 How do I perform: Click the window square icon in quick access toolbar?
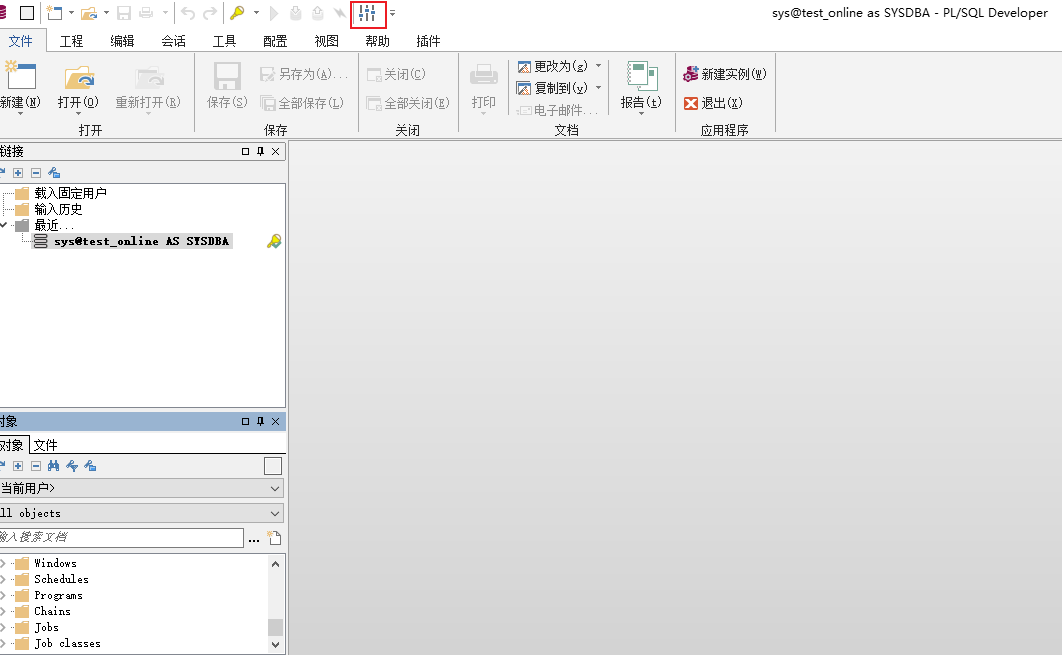point(27,13)
